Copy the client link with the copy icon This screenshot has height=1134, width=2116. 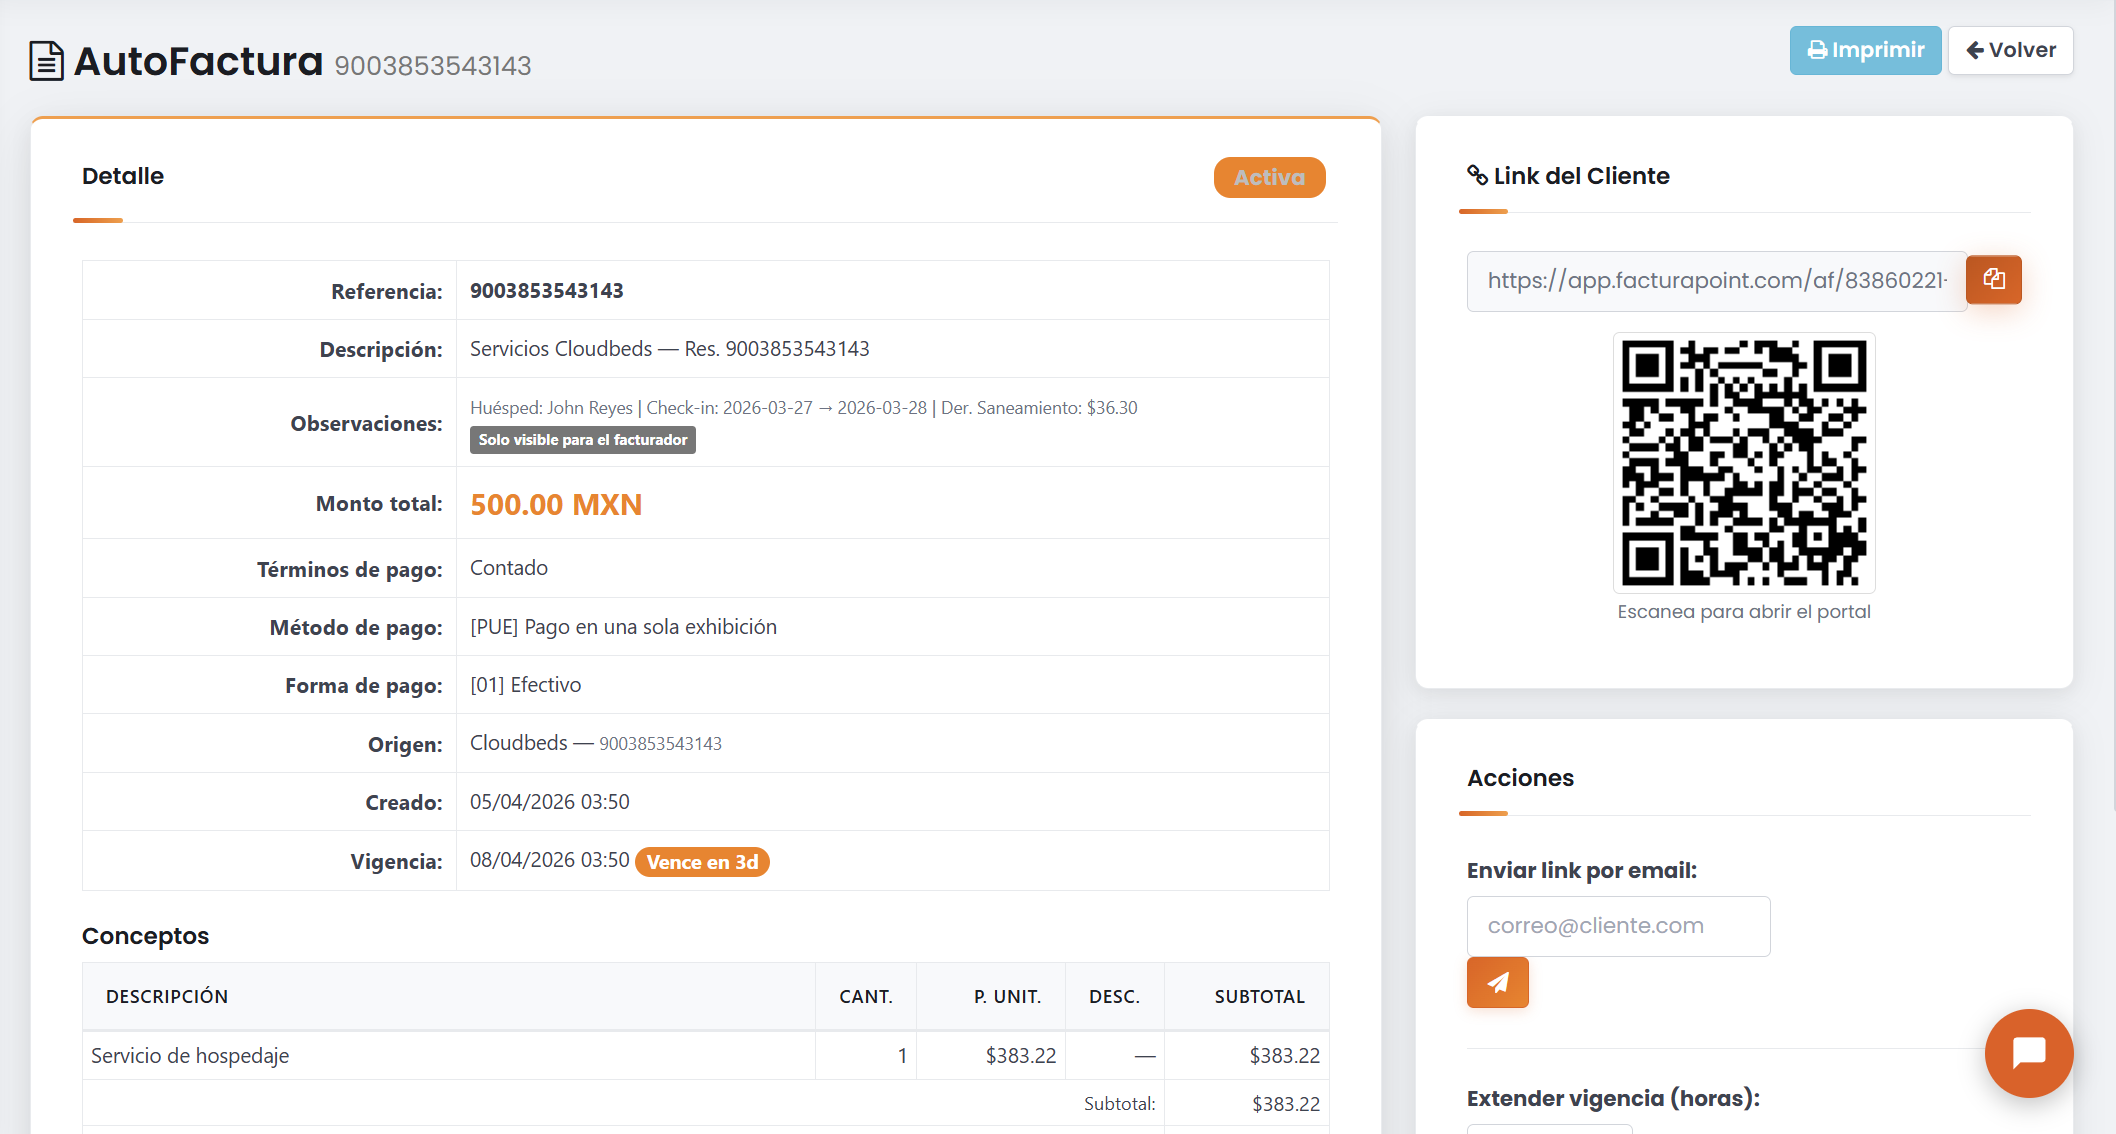coord(1993,279)
